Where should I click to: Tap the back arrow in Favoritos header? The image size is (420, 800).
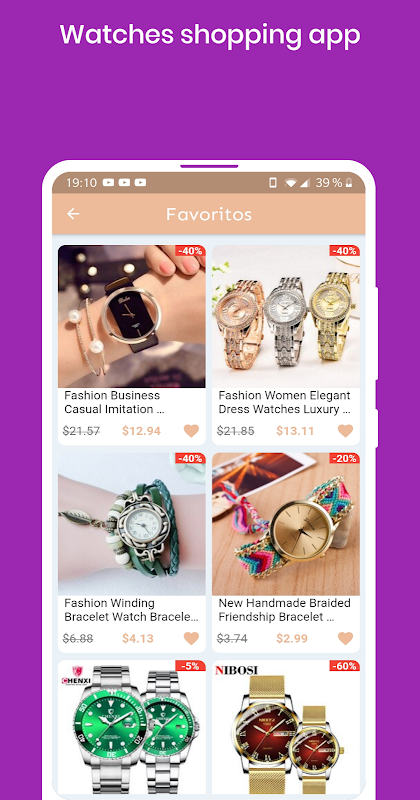(x=73, y=214)
